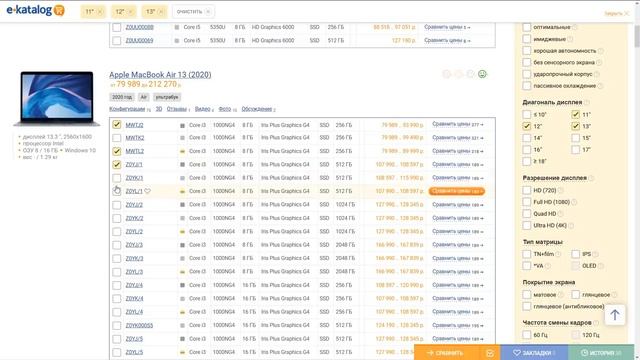640x360 pixels.
Task: Uncheck the 12" display diagonal filter
Action: (527, 127)
